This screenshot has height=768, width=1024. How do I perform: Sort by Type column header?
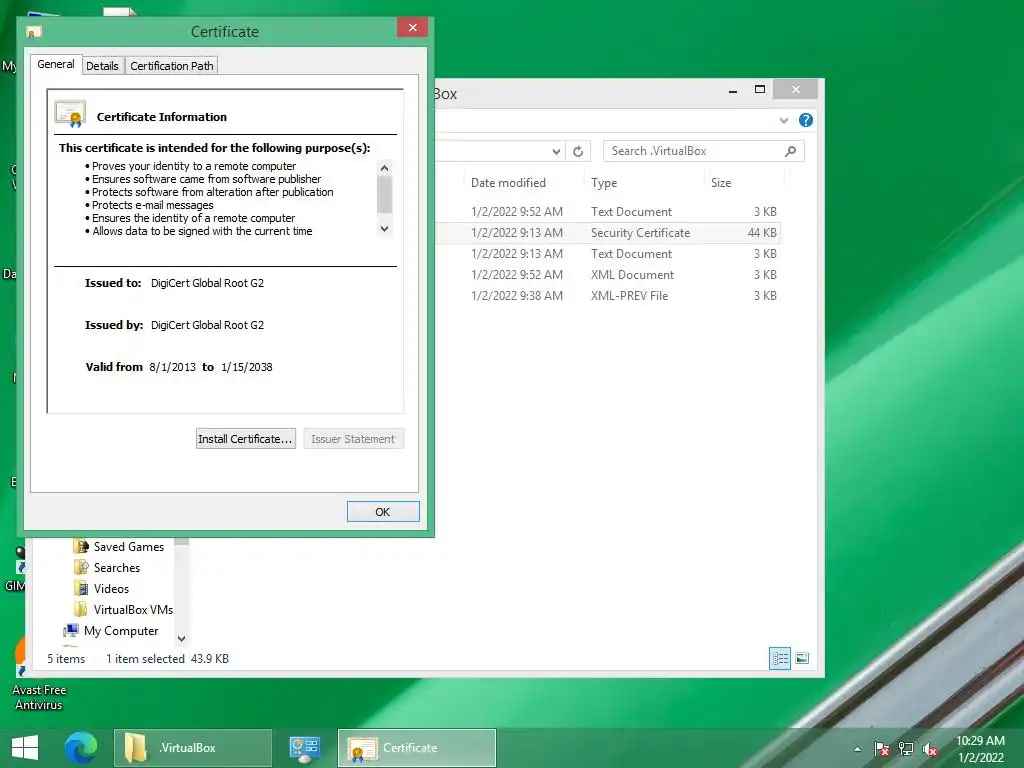click(604, 183)
